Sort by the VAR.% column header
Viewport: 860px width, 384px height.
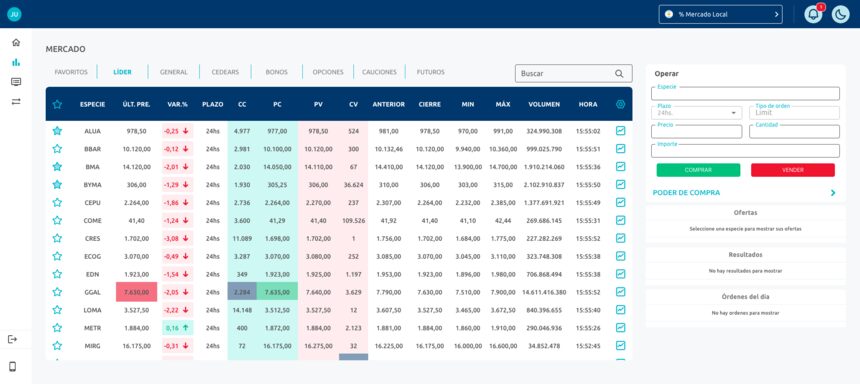tap(177, 104)
